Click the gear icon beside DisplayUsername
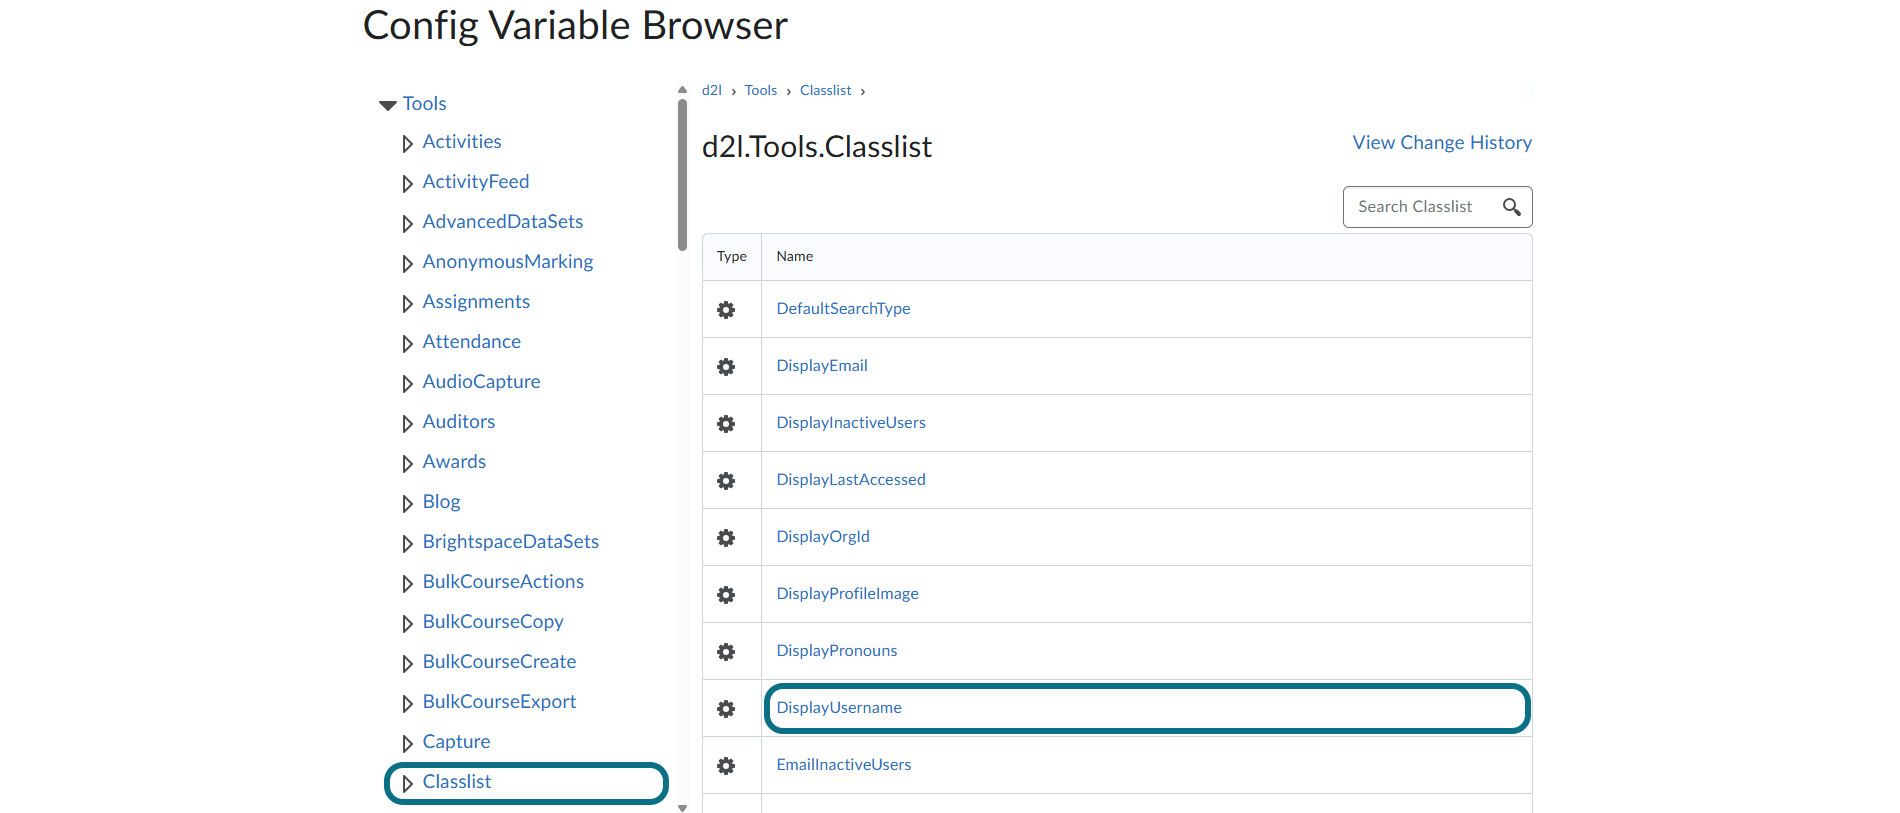 (726, 709)
